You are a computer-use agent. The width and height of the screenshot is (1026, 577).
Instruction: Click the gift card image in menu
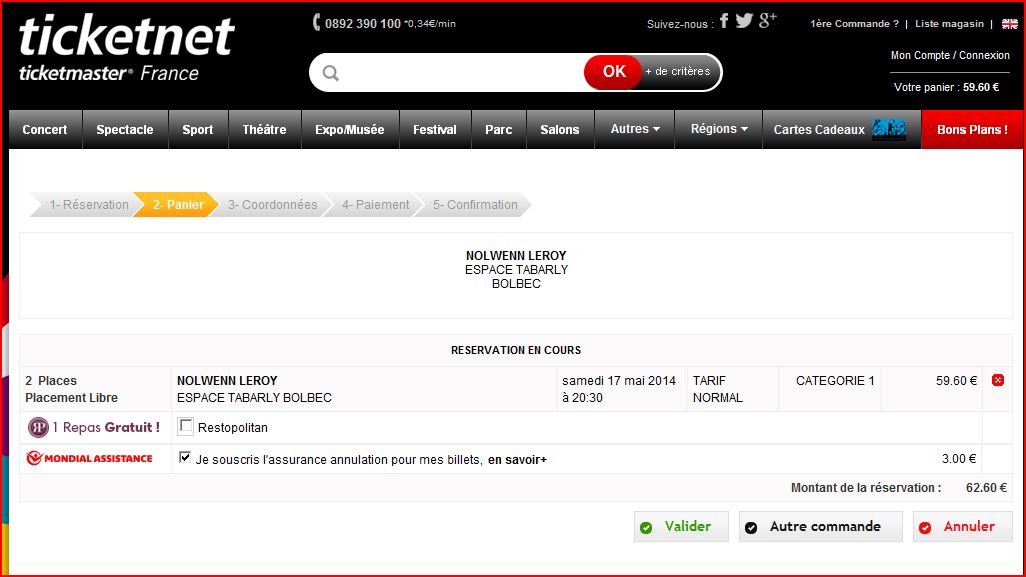click(889, 129)
